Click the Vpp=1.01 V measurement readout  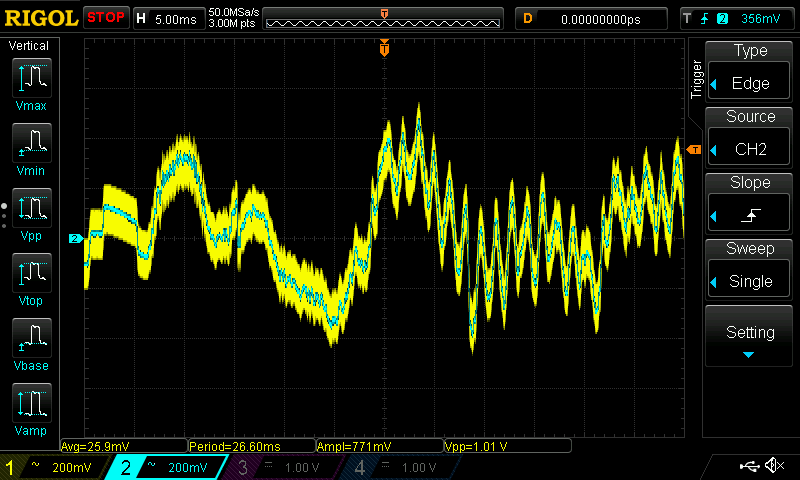508,446
